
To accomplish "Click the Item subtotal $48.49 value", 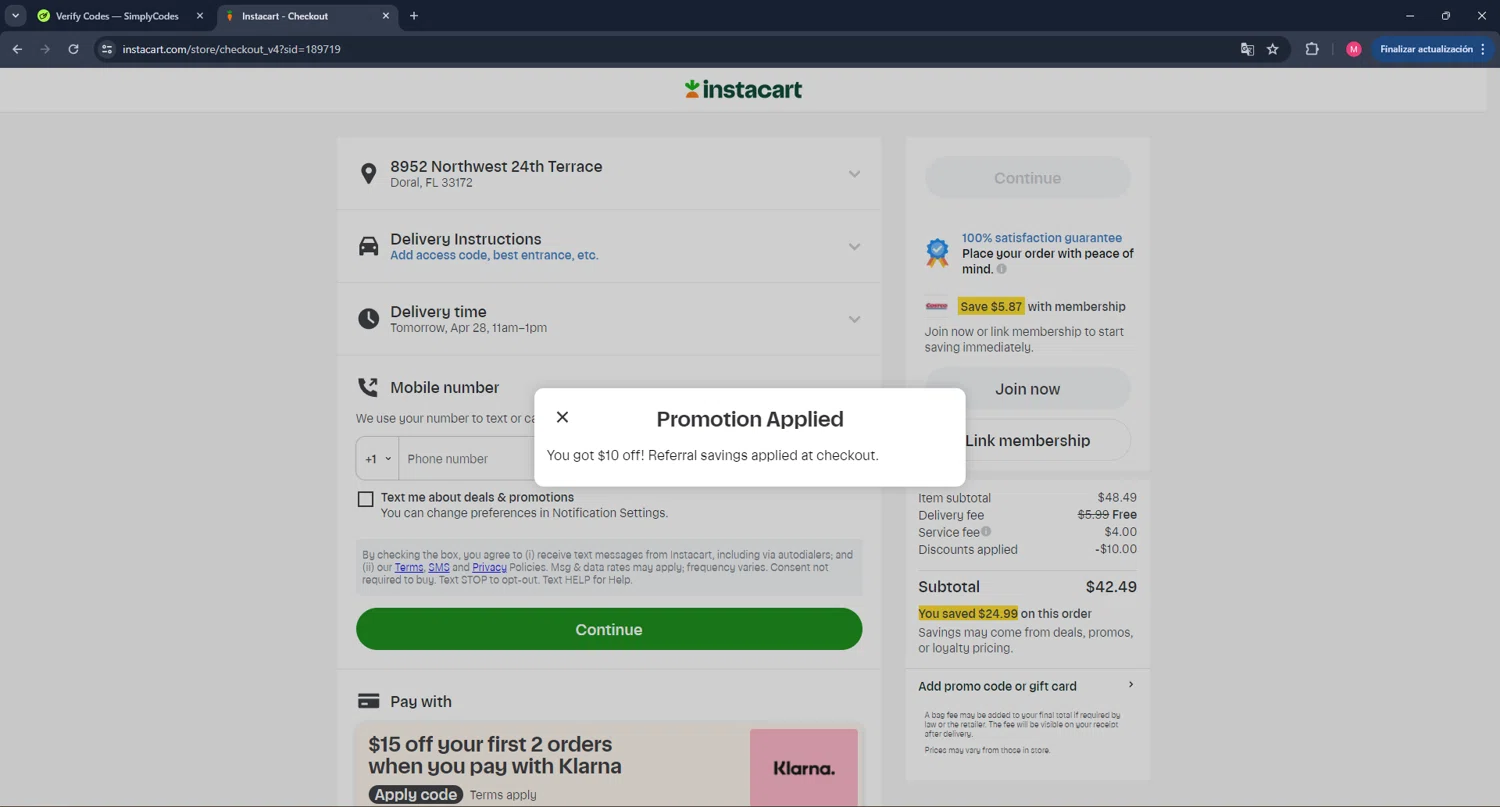I will (x=1117, y=497).
